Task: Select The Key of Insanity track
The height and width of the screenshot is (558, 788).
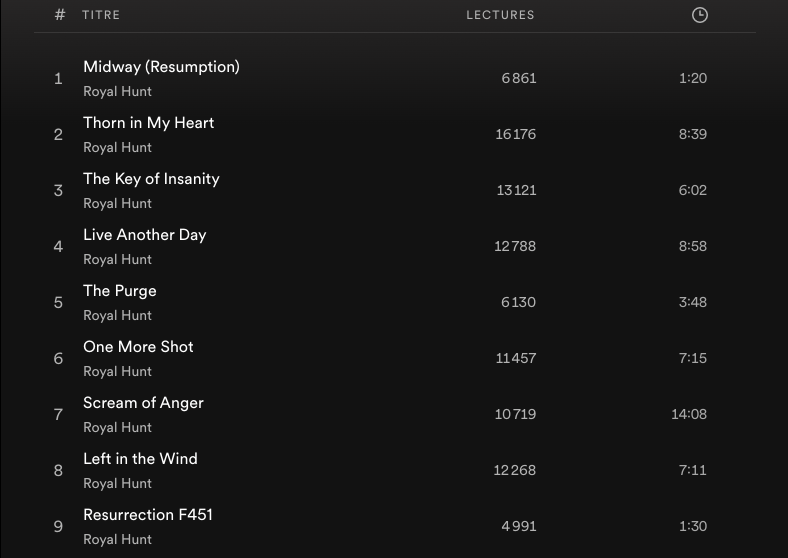Action: (151, 179)
